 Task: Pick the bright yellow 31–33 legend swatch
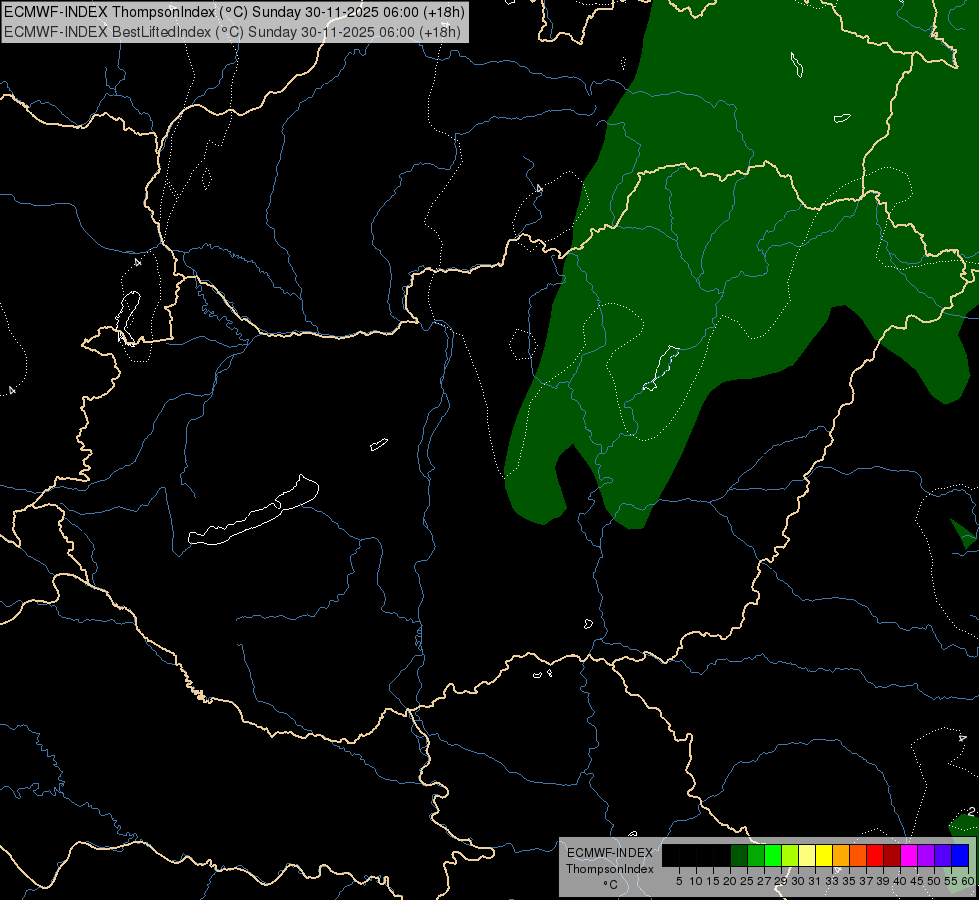(824, 856)
